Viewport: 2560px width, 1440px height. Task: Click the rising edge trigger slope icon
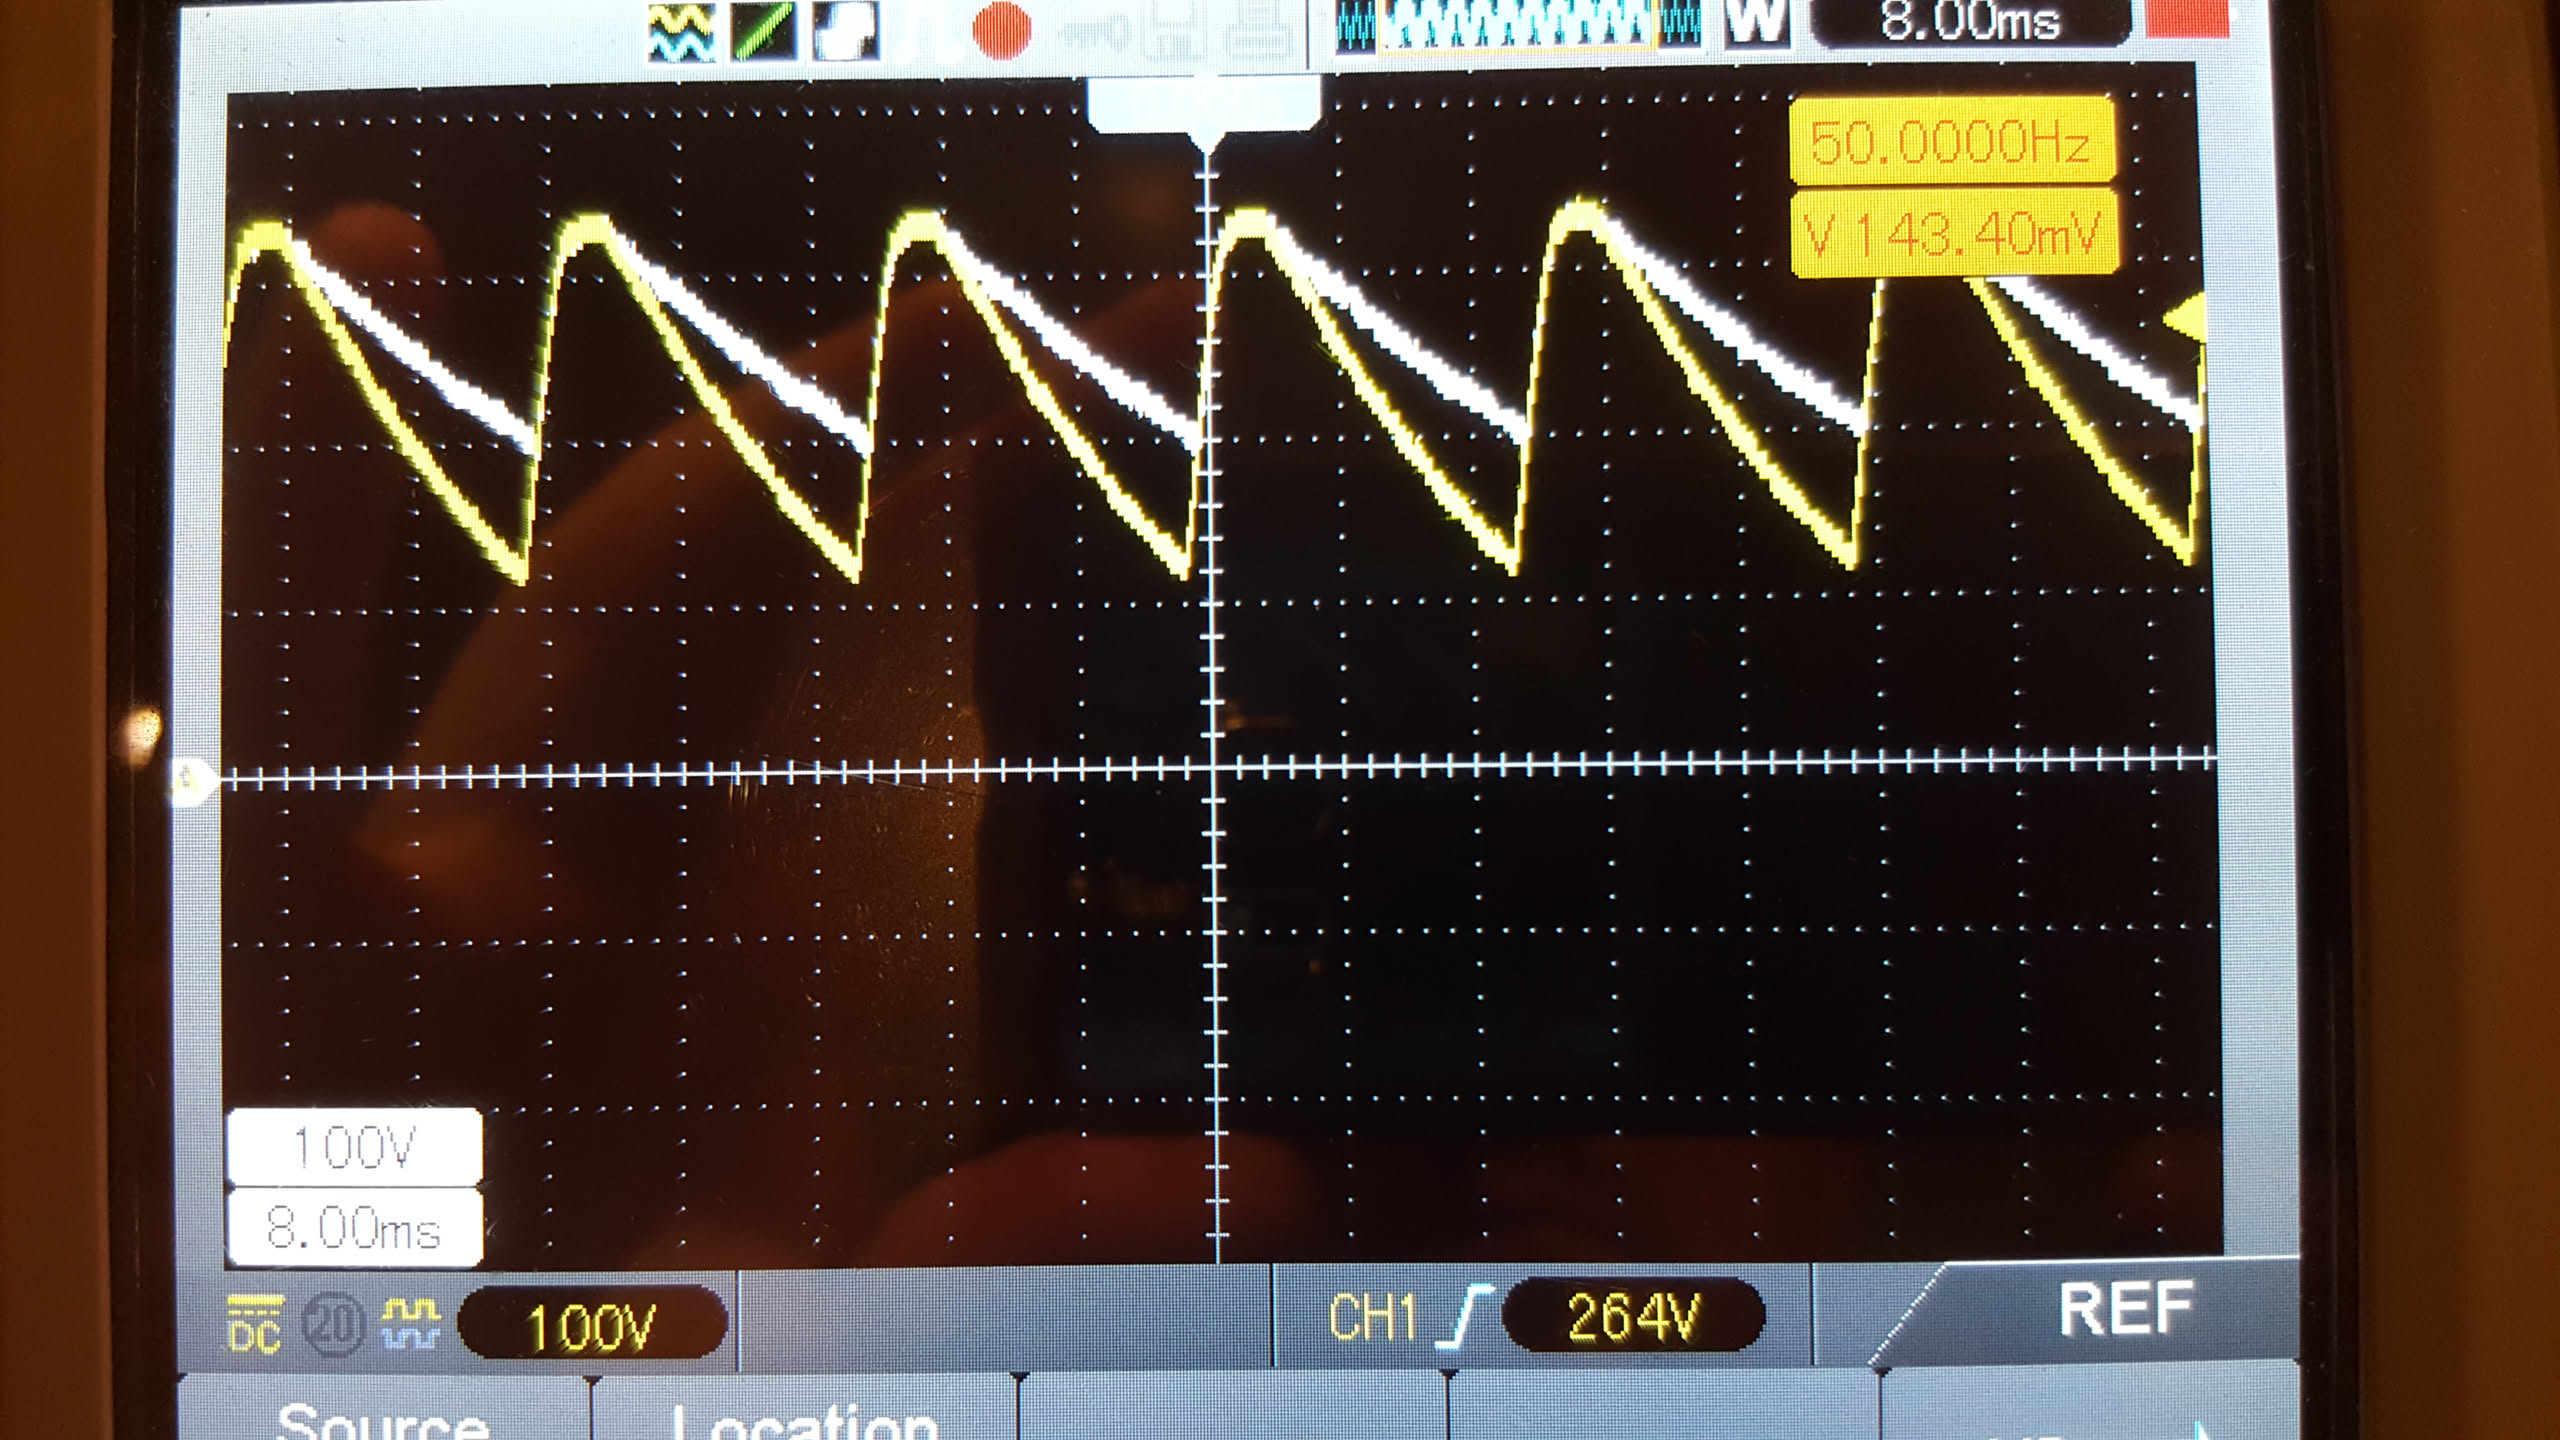tap(1466, 1317)
